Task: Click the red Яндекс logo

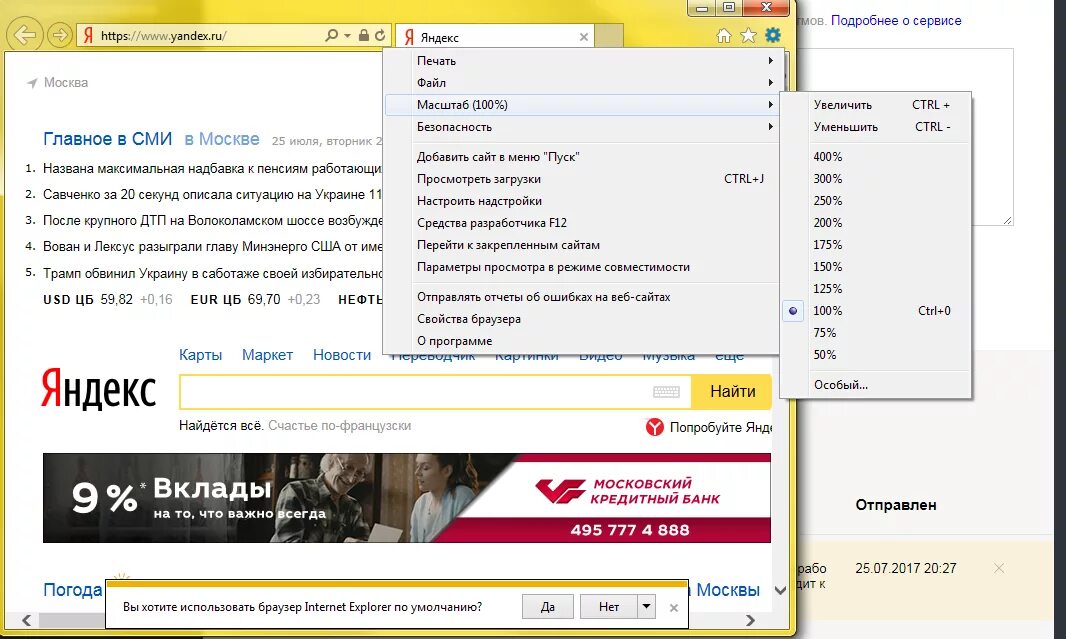Action: click(99, 389)
